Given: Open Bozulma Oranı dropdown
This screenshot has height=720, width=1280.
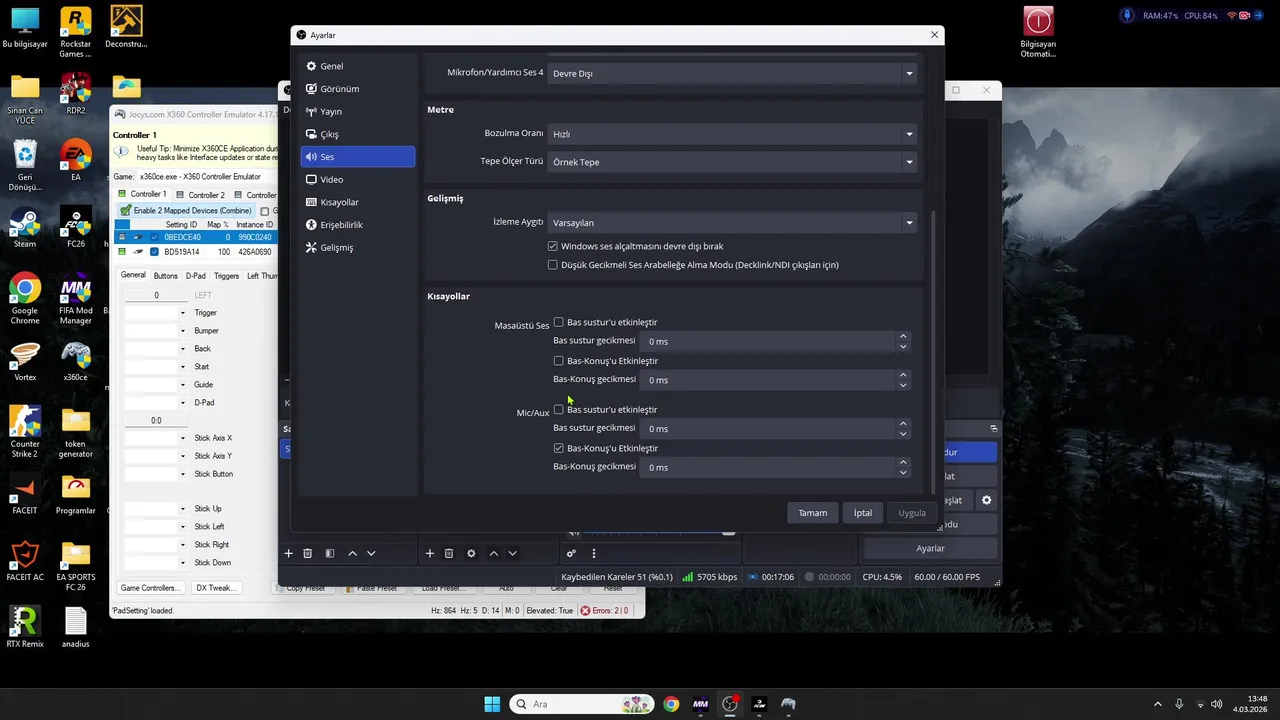Looking at the screenshot, I should pyautogui.click(x=732, y=134).
